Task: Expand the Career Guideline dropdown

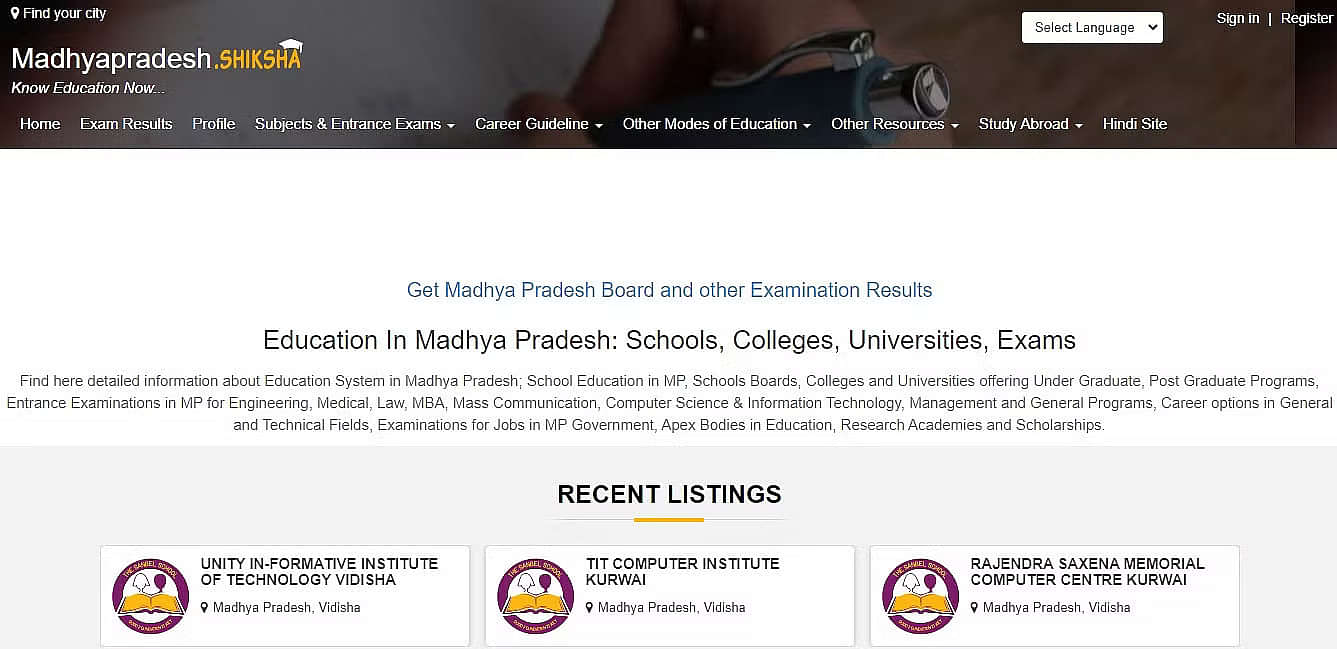Action: point(539,124)
